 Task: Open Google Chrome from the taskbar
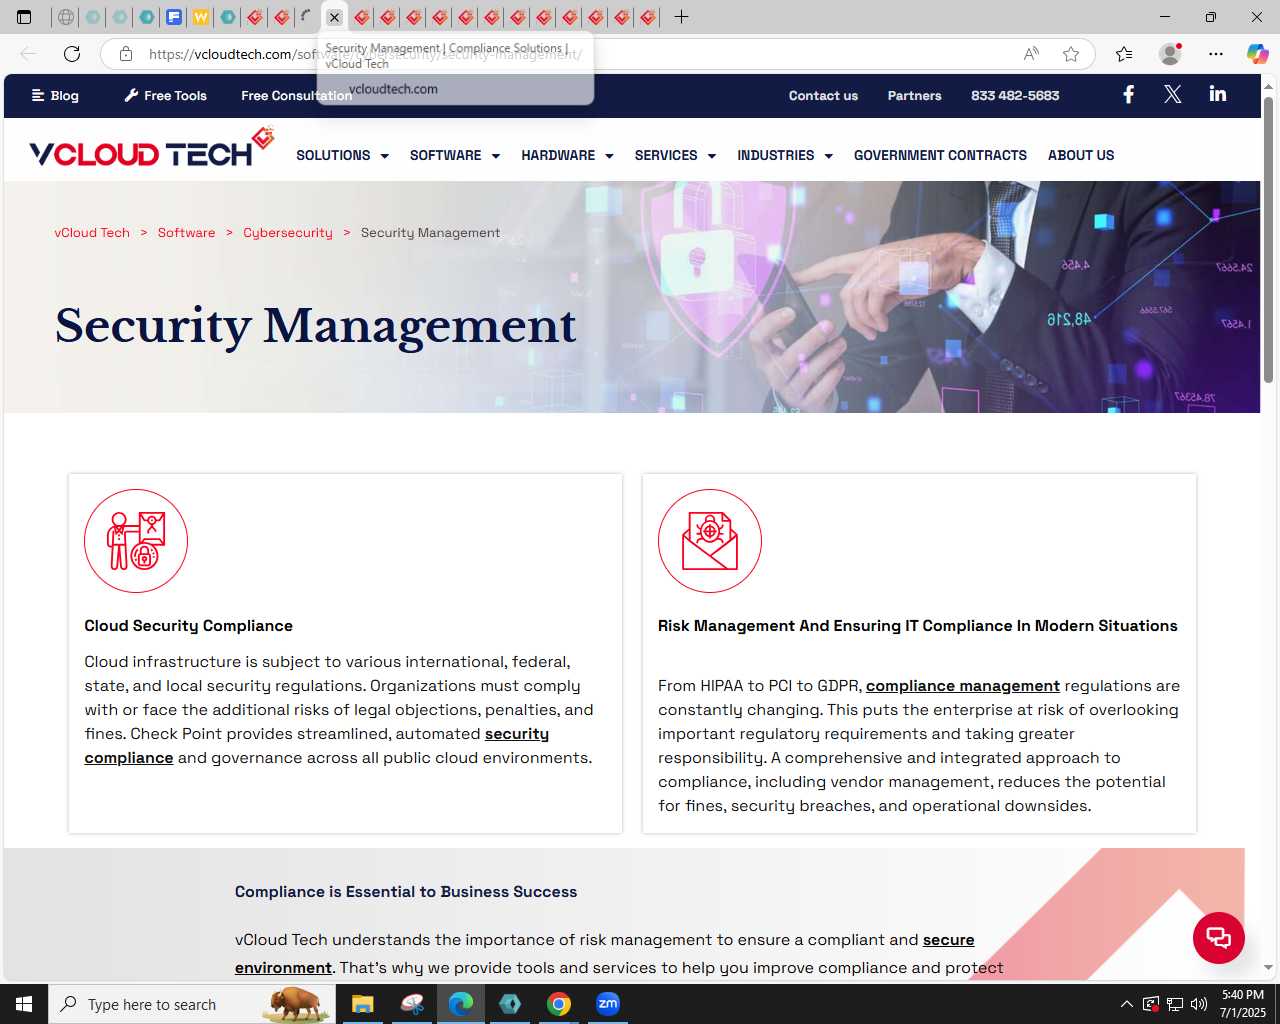pyautogui.click(x=558, y=1004)
